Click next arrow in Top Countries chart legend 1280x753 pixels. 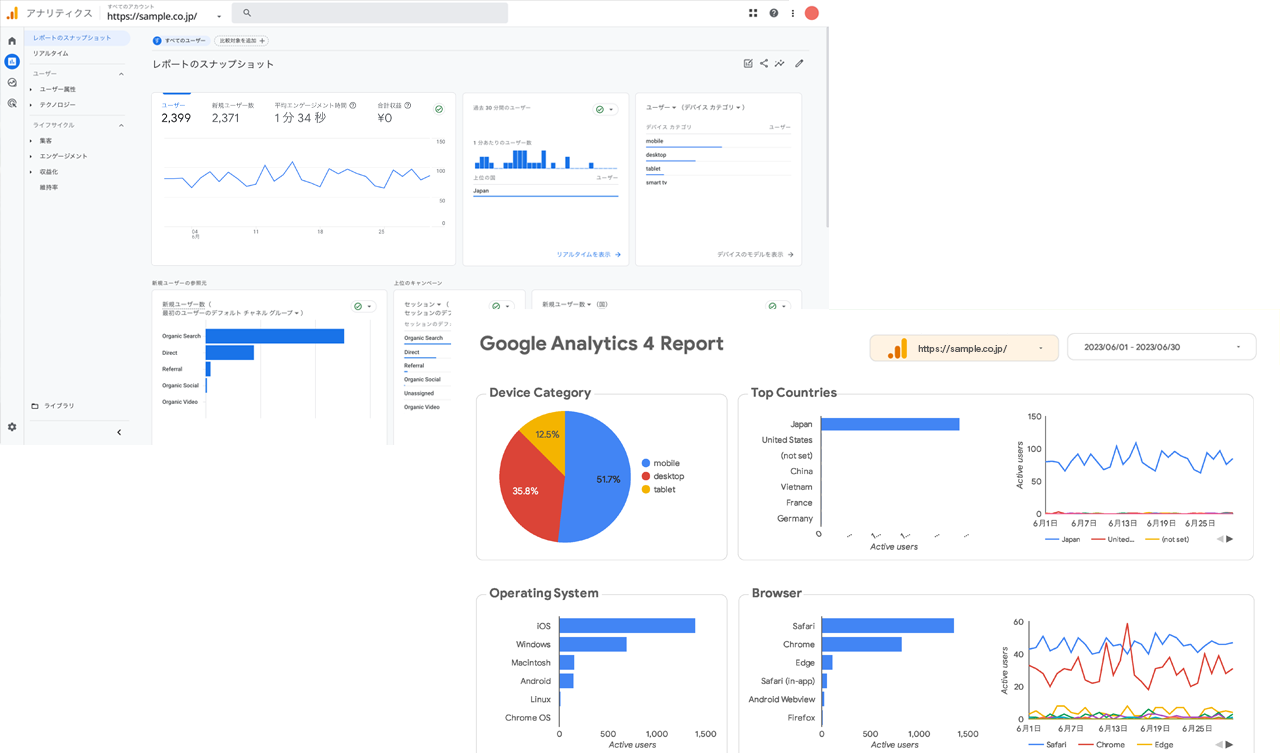click(x=1230, y=539)
